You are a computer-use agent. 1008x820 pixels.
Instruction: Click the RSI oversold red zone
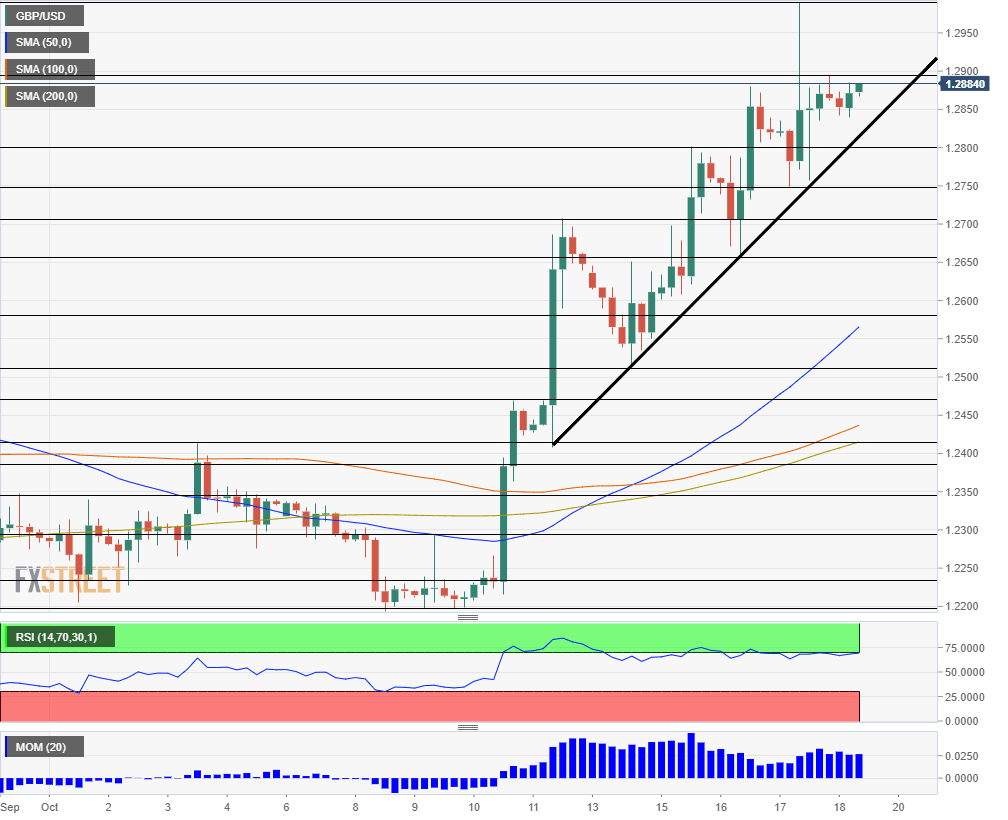click(429, 706)
